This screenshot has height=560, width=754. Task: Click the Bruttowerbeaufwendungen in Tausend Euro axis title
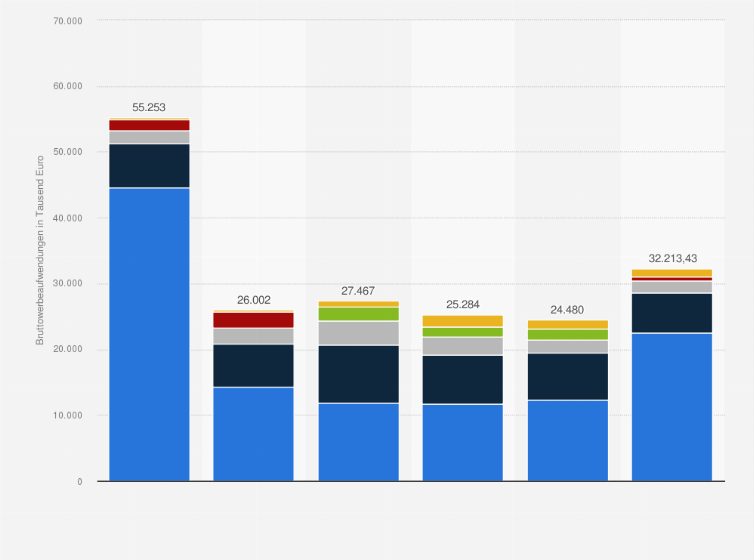pos(41,250)
